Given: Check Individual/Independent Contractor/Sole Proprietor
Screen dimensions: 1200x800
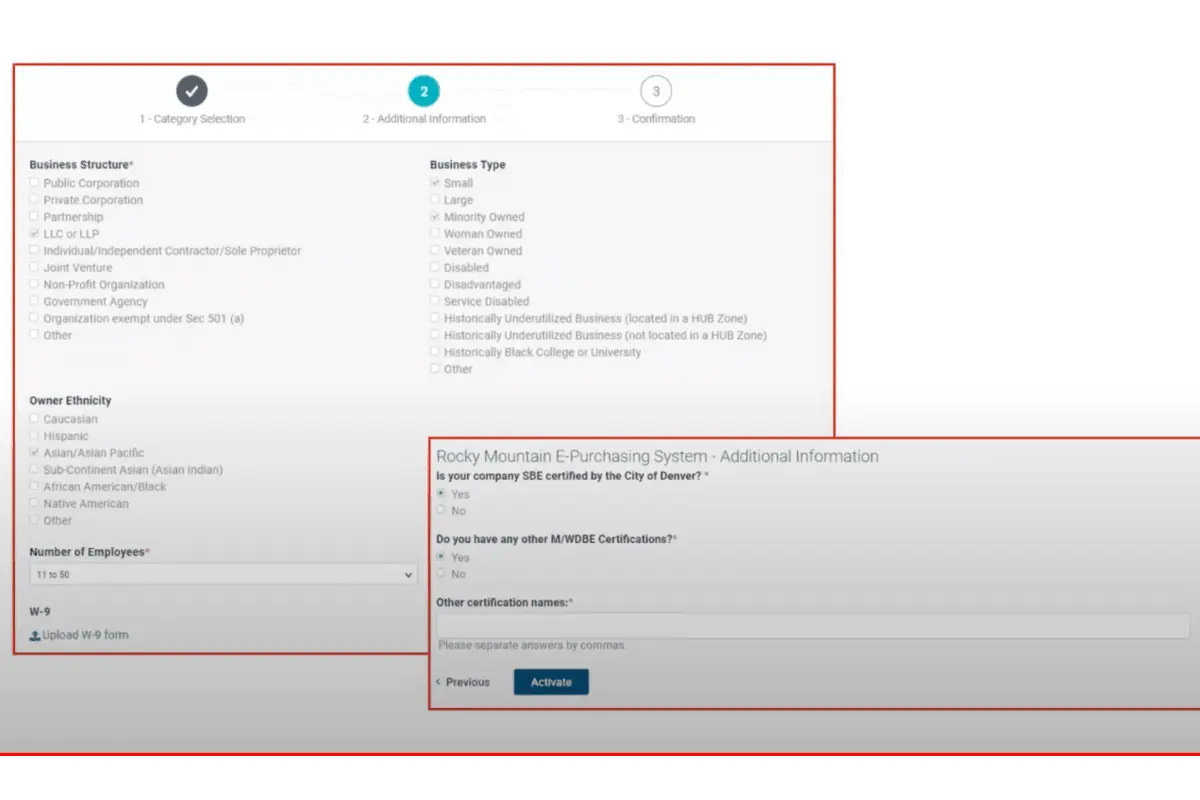Looking at the screenshot, I should pos(35,251).
